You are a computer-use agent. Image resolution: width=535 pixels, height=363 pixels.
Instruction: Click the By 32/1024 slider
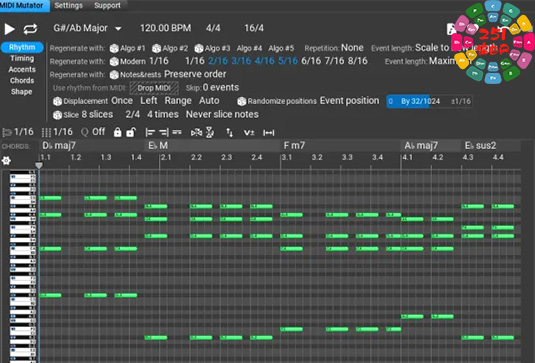pos(429,101)
